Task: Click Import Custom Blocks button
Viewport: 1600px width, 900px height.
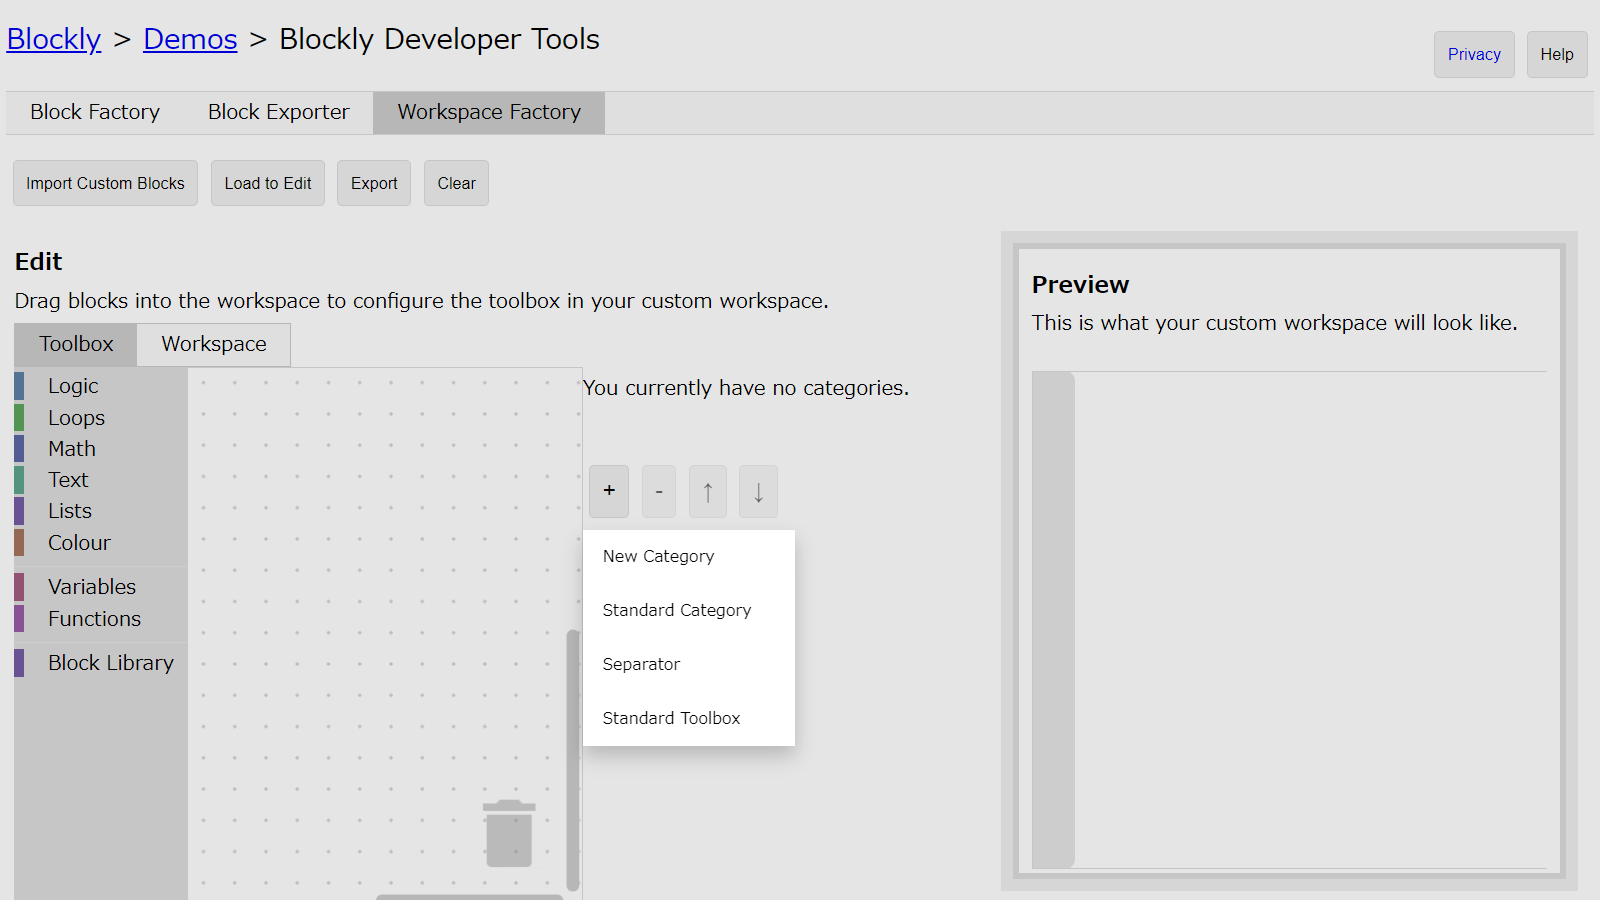Action: [x=105, y=184]
